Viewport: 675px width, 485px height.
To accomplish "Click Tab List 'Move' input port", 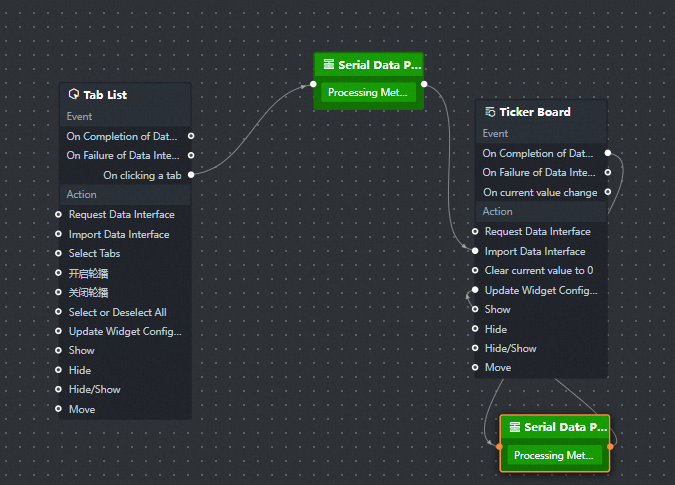I will (x=59, y=408).
